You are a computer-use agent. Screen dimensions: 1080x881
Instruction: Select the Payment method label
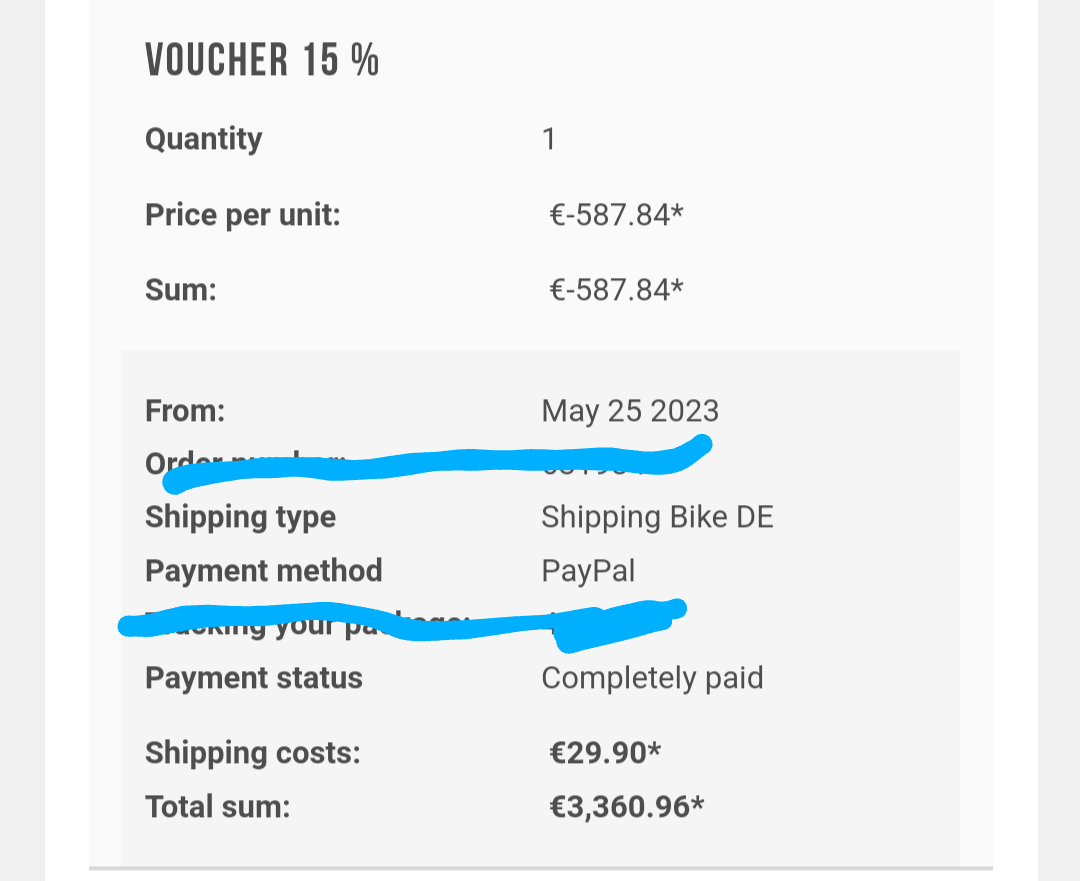click(263, 571)
